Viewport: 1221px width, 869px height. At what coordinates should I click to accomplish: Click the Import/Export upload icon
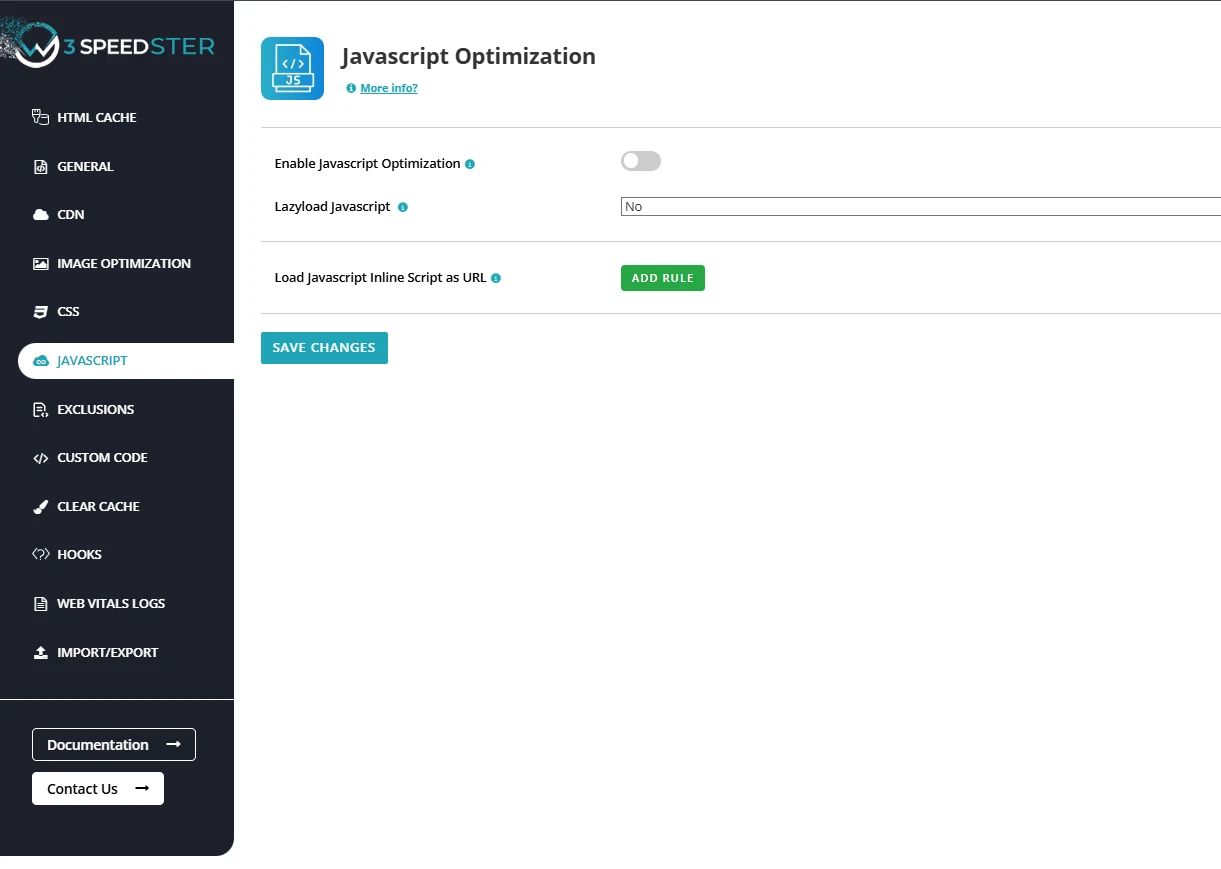point(40,653)
